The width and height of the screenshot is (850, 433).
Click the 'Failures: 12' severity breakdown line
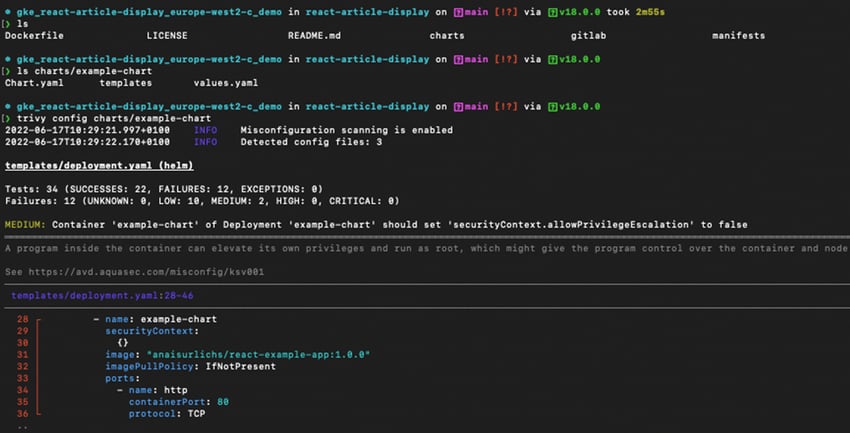pyautogui.click(x=202, y=201)
